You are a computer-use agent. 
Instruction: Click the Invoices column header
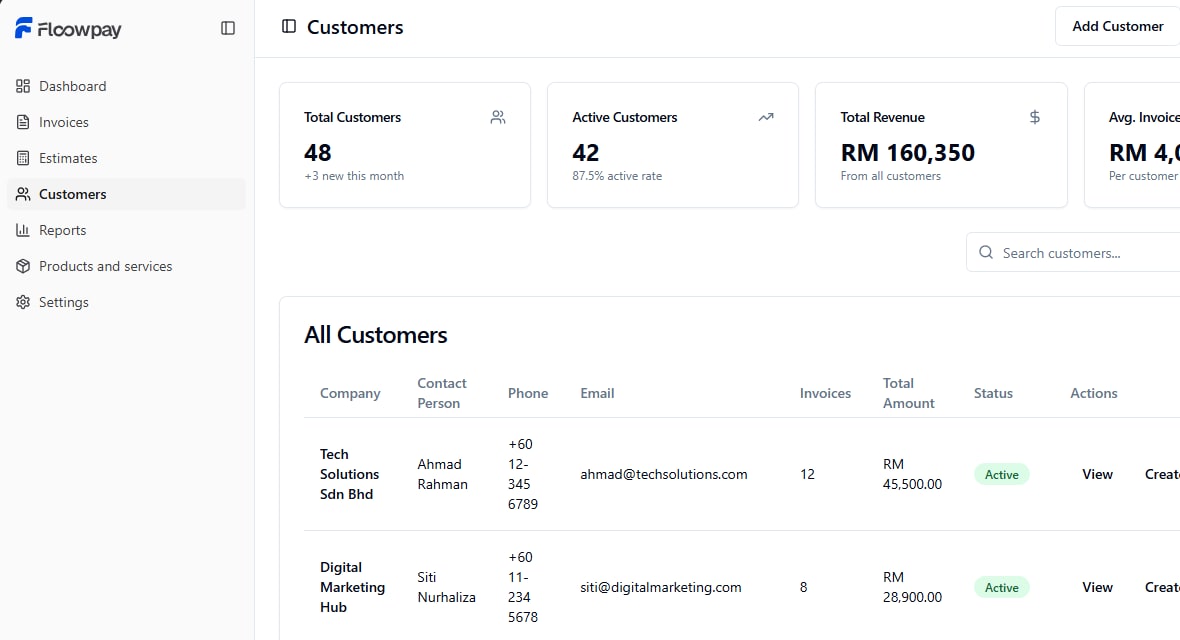(825, 393)
